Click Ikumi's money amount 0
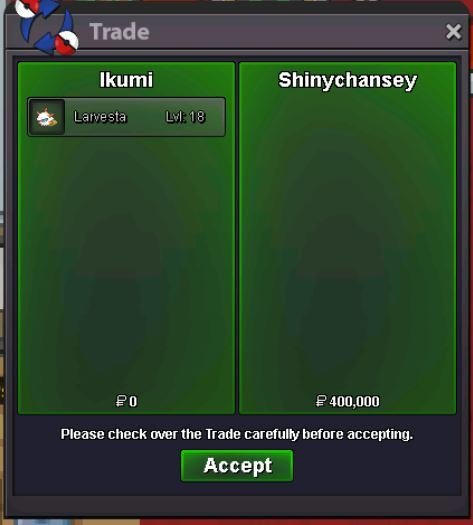 point(133,401)
